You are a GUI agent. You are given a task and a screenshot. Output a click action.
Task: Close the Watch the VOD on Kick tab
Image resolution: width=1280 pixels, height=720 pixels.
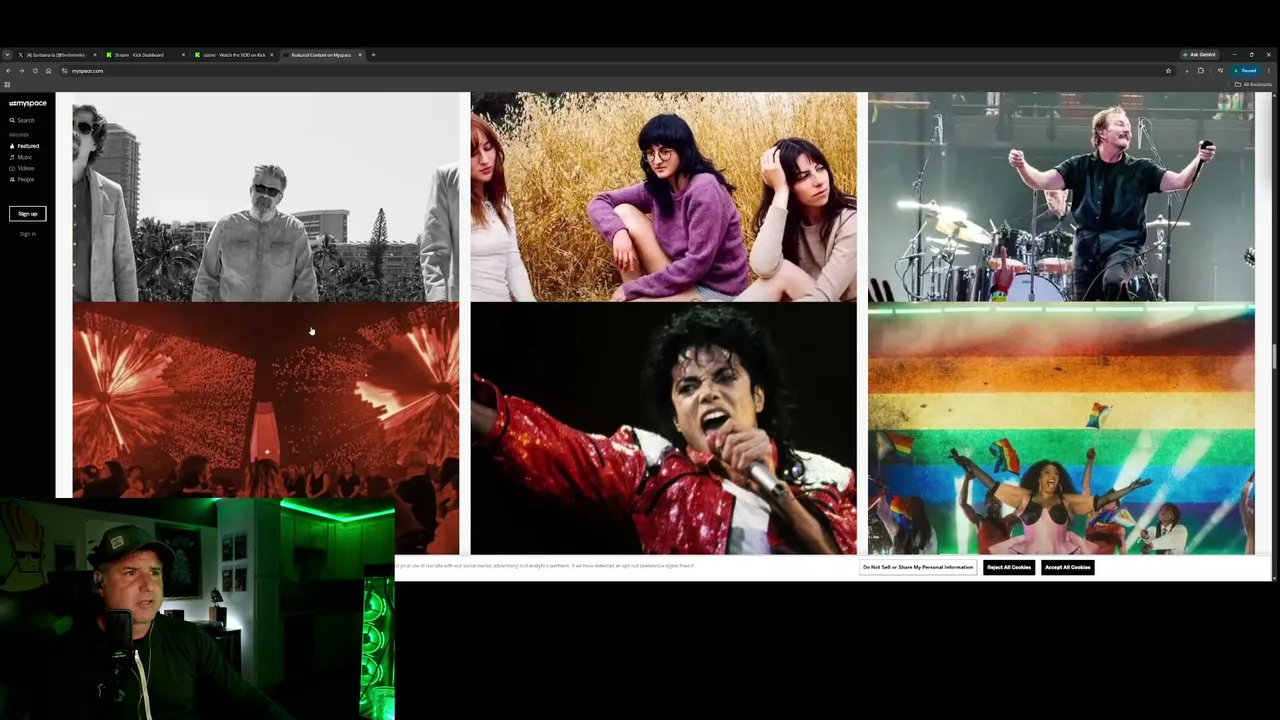[x=271, y=55]
